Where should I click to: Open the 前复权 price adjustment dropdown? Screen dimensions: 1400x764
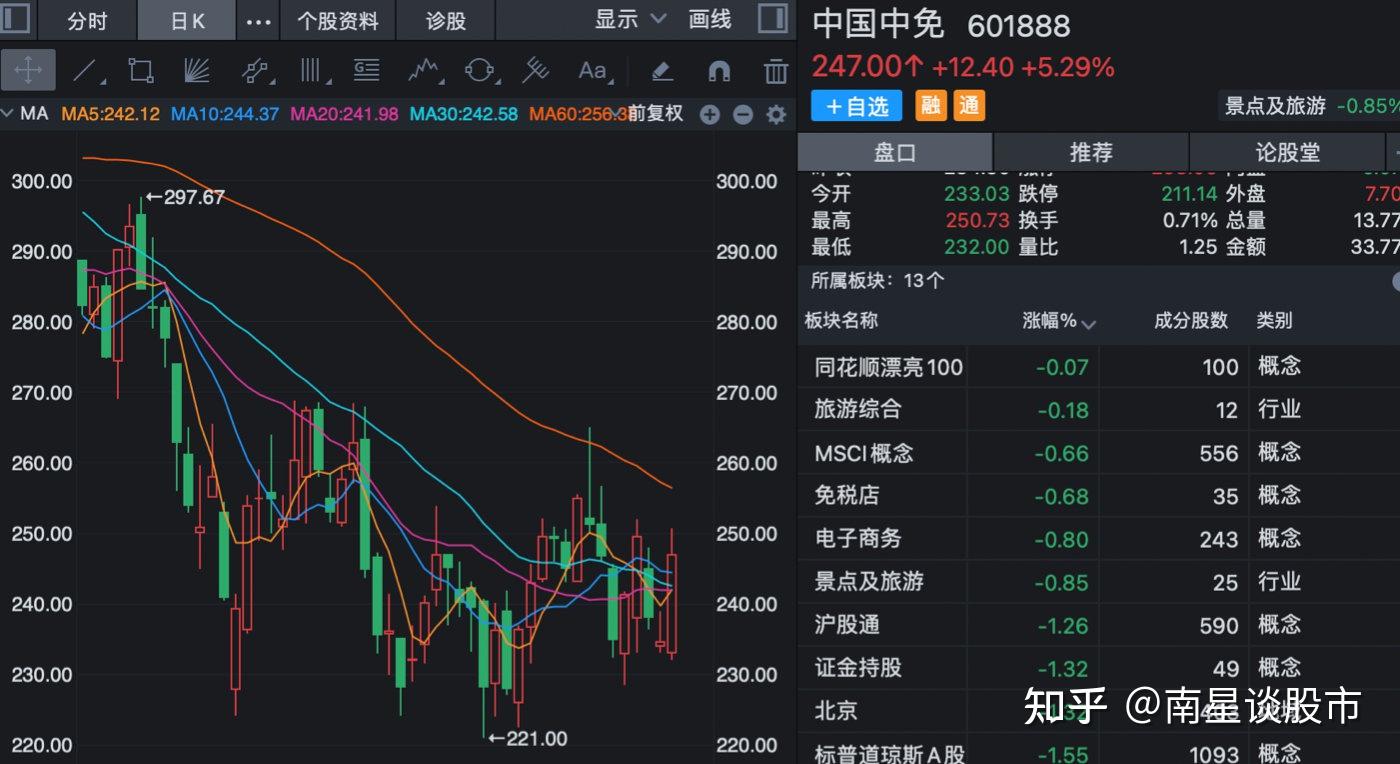click(x=657, y=114)
